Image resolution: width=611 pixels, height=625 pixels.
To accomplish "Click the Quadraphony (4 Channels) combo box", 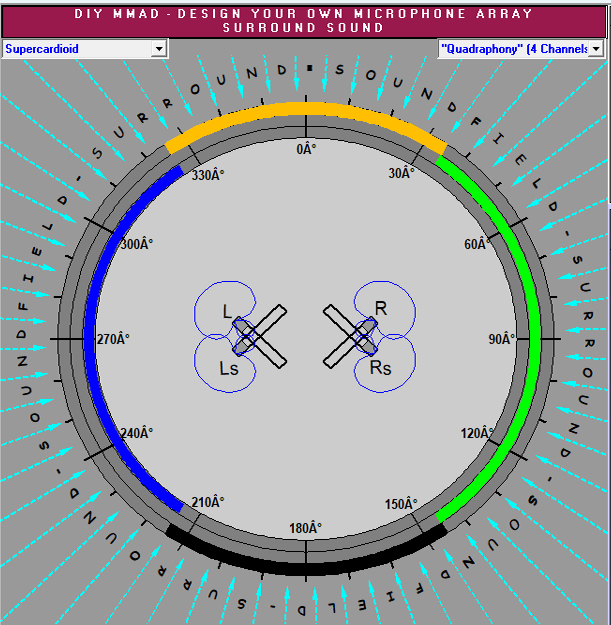I will tap(513, 48).
